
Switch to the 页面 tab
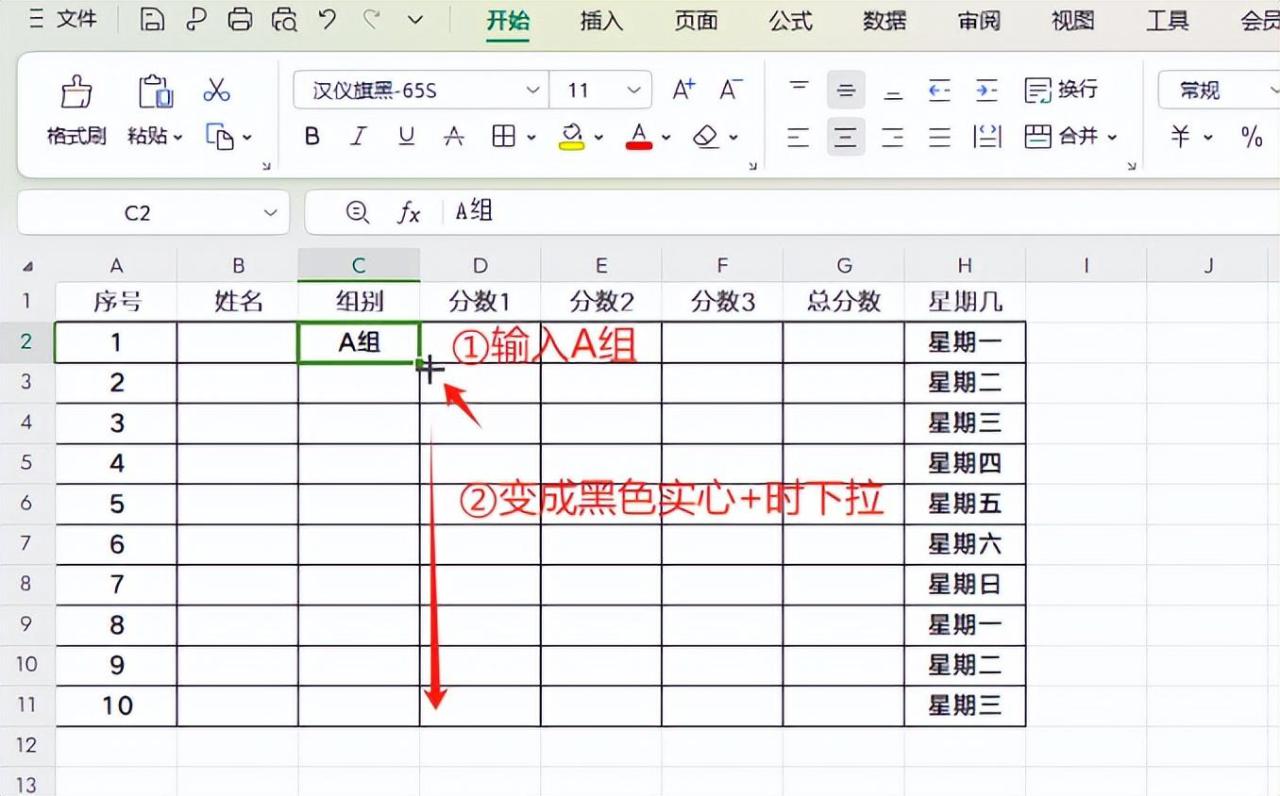click(696, 20)
